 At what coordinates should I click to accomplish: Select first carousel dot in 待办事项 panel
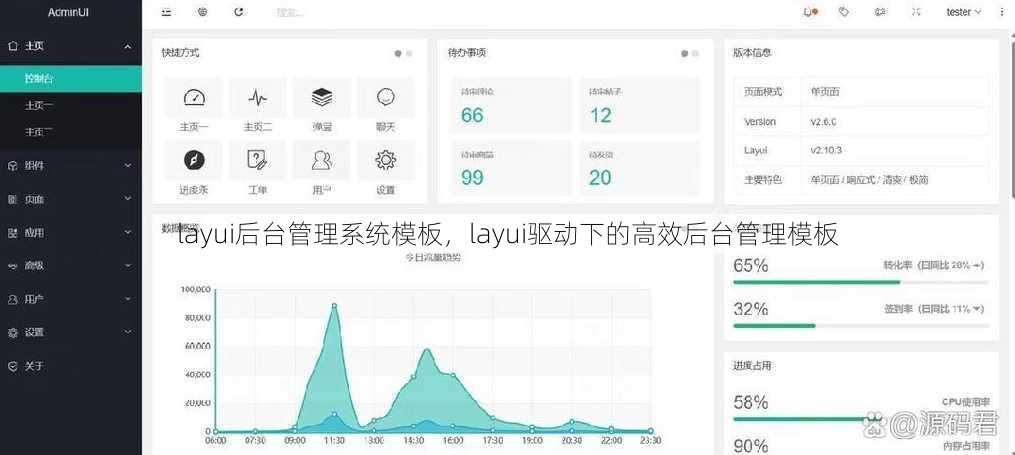(684, 54)
